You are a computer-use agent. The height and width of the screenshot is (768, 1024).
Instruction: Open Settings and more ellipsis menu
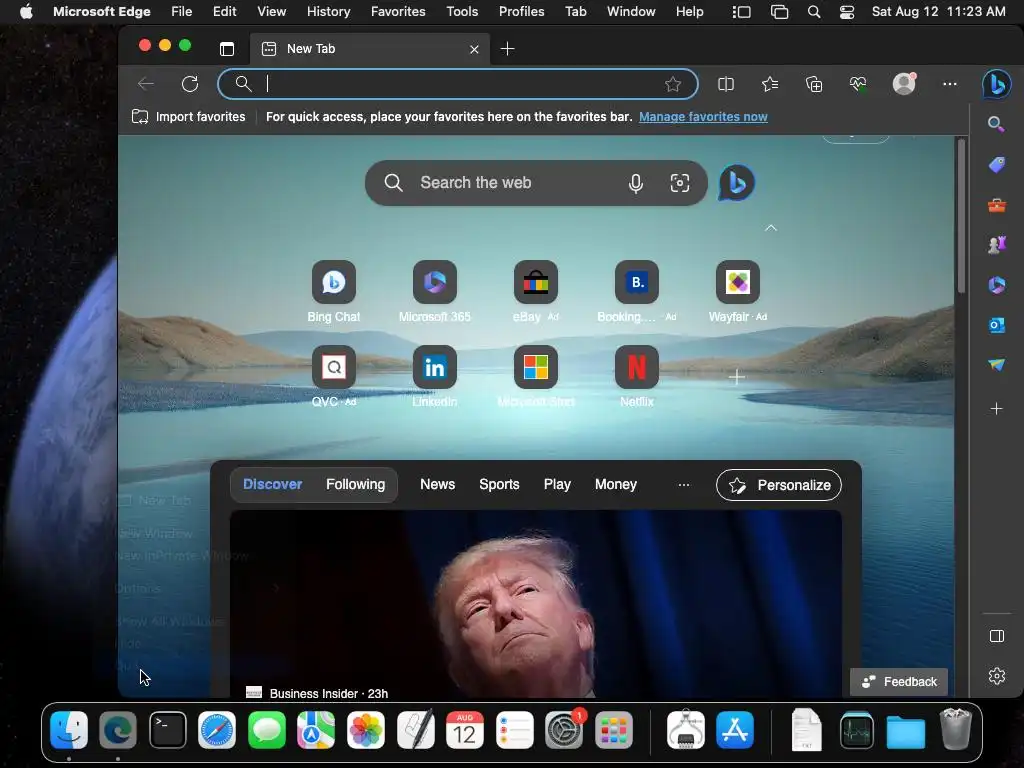coord(950,84)
